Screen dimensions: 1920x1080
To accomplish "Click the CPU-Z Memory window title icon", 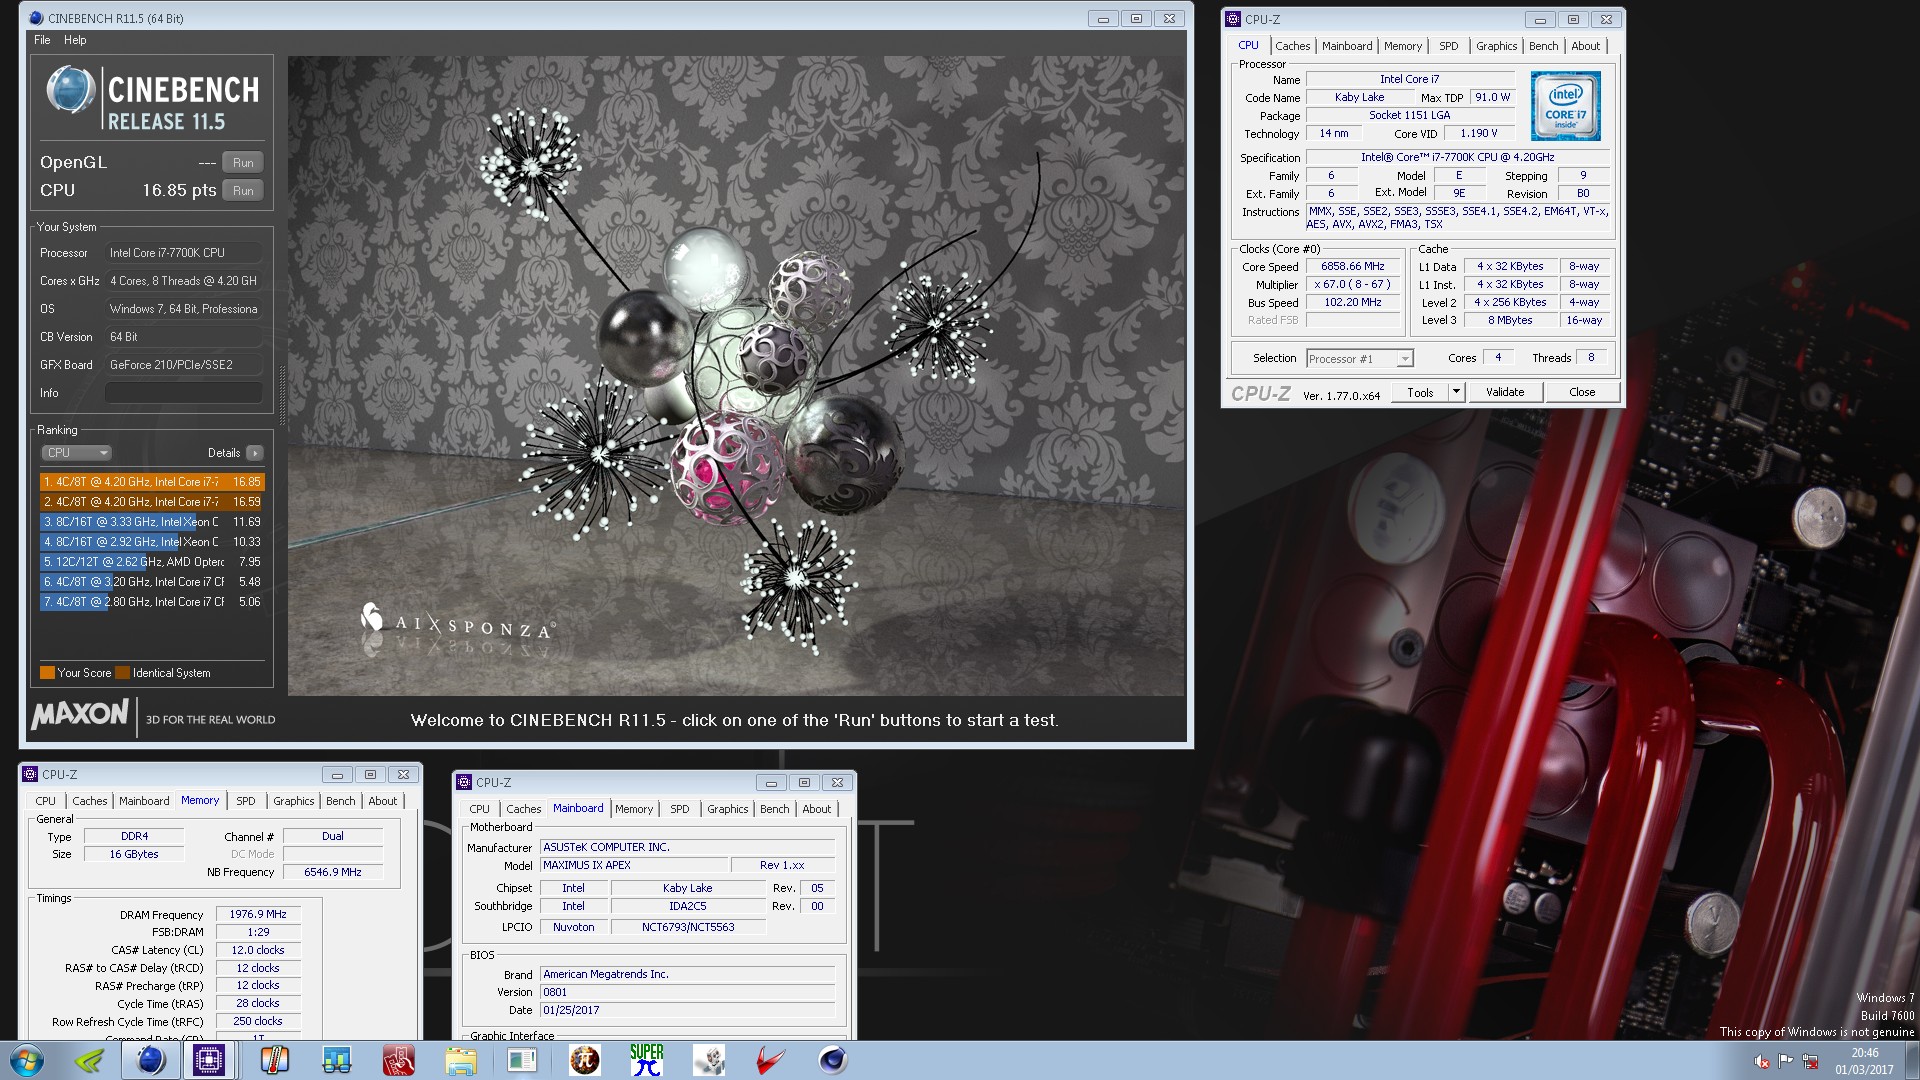I will (x=30, y=774).
